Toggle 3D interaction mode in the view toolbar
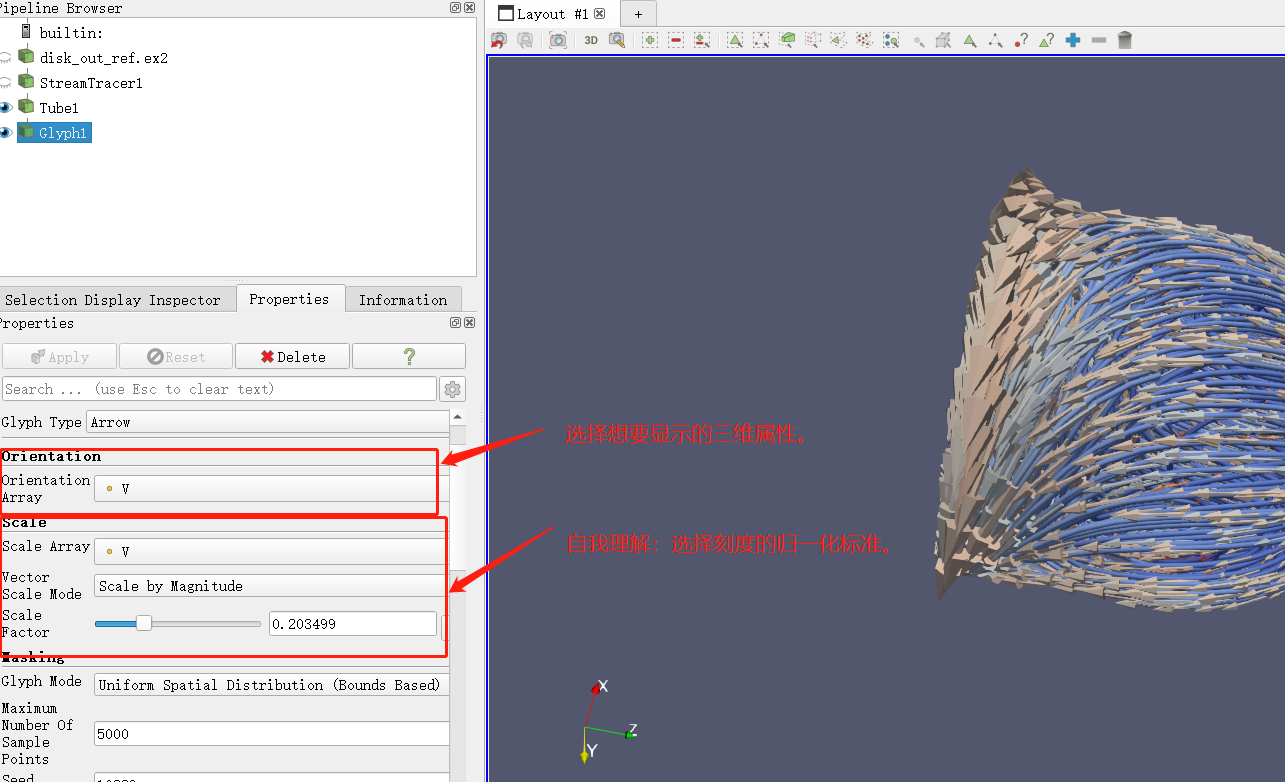The height and width of the screenshot is (782, 1285). click(x=590, y=39)
